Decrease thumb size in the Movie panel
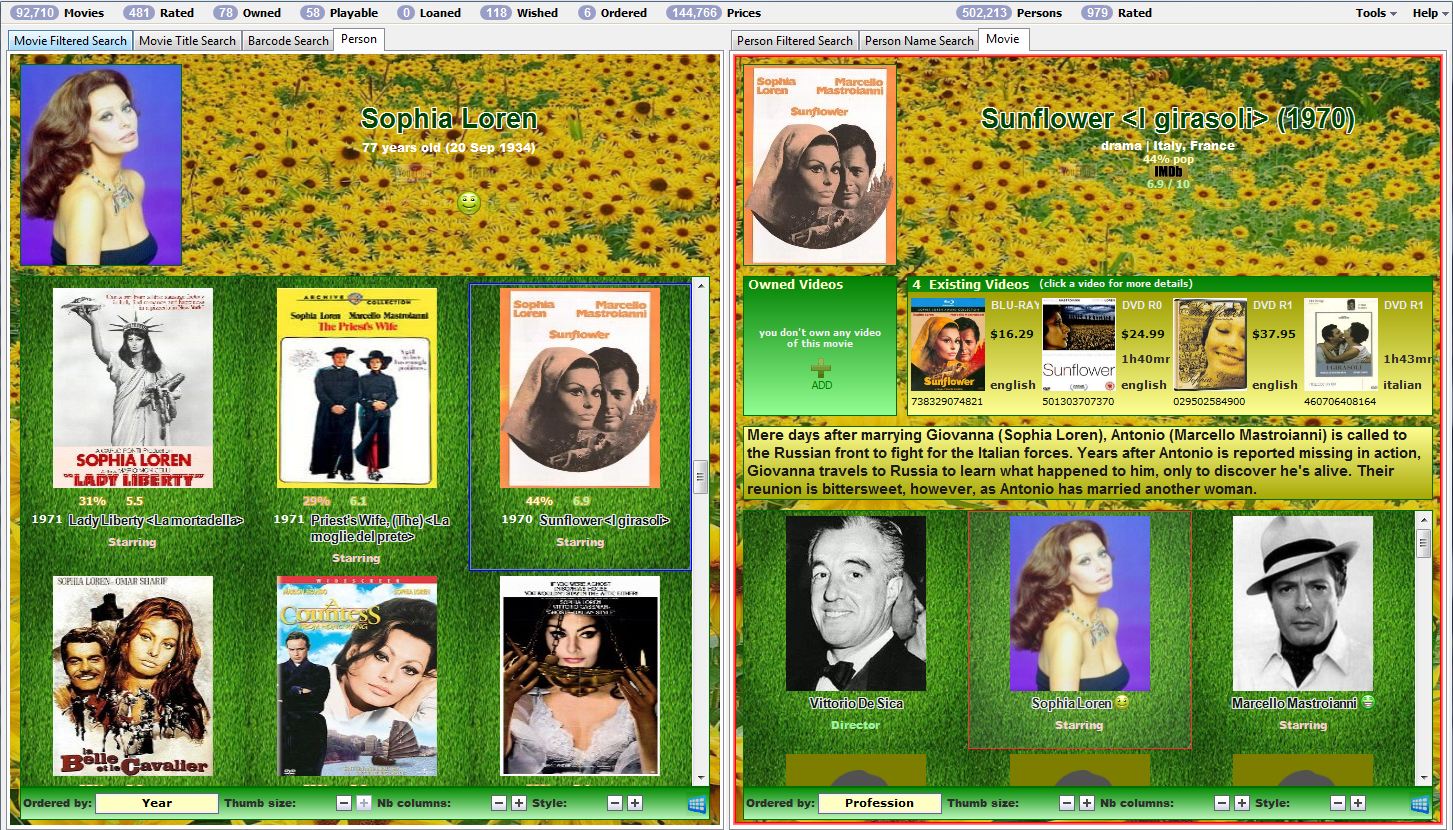Screen dimensions: 1453x830 1067,803
